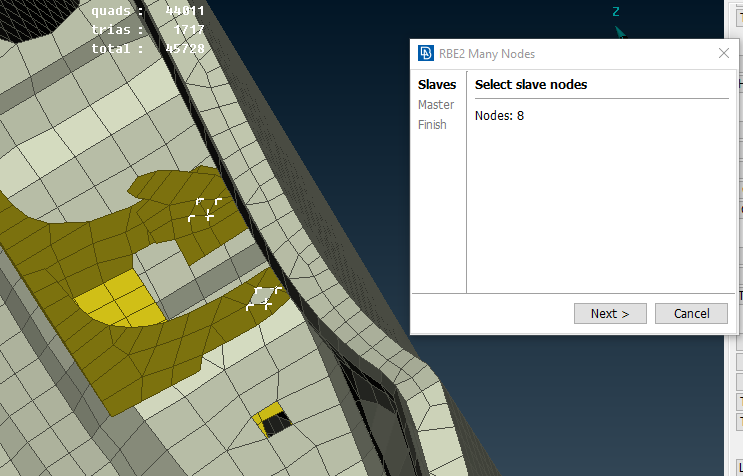The width and height of the screenshot is (743, 476).
Task: Pick the upper selected node cross marker
Action: [x=209, y=216]
